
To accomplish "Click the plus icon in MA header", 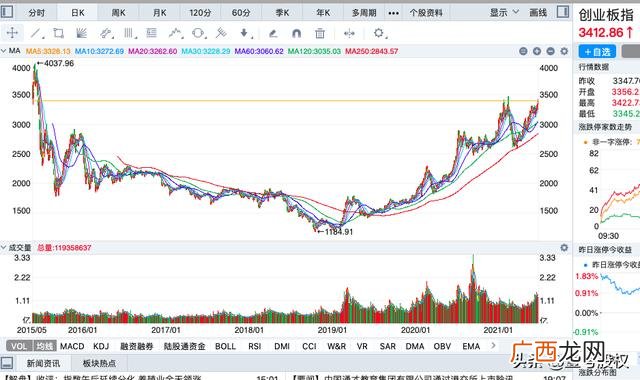I will tap(537, 51).
